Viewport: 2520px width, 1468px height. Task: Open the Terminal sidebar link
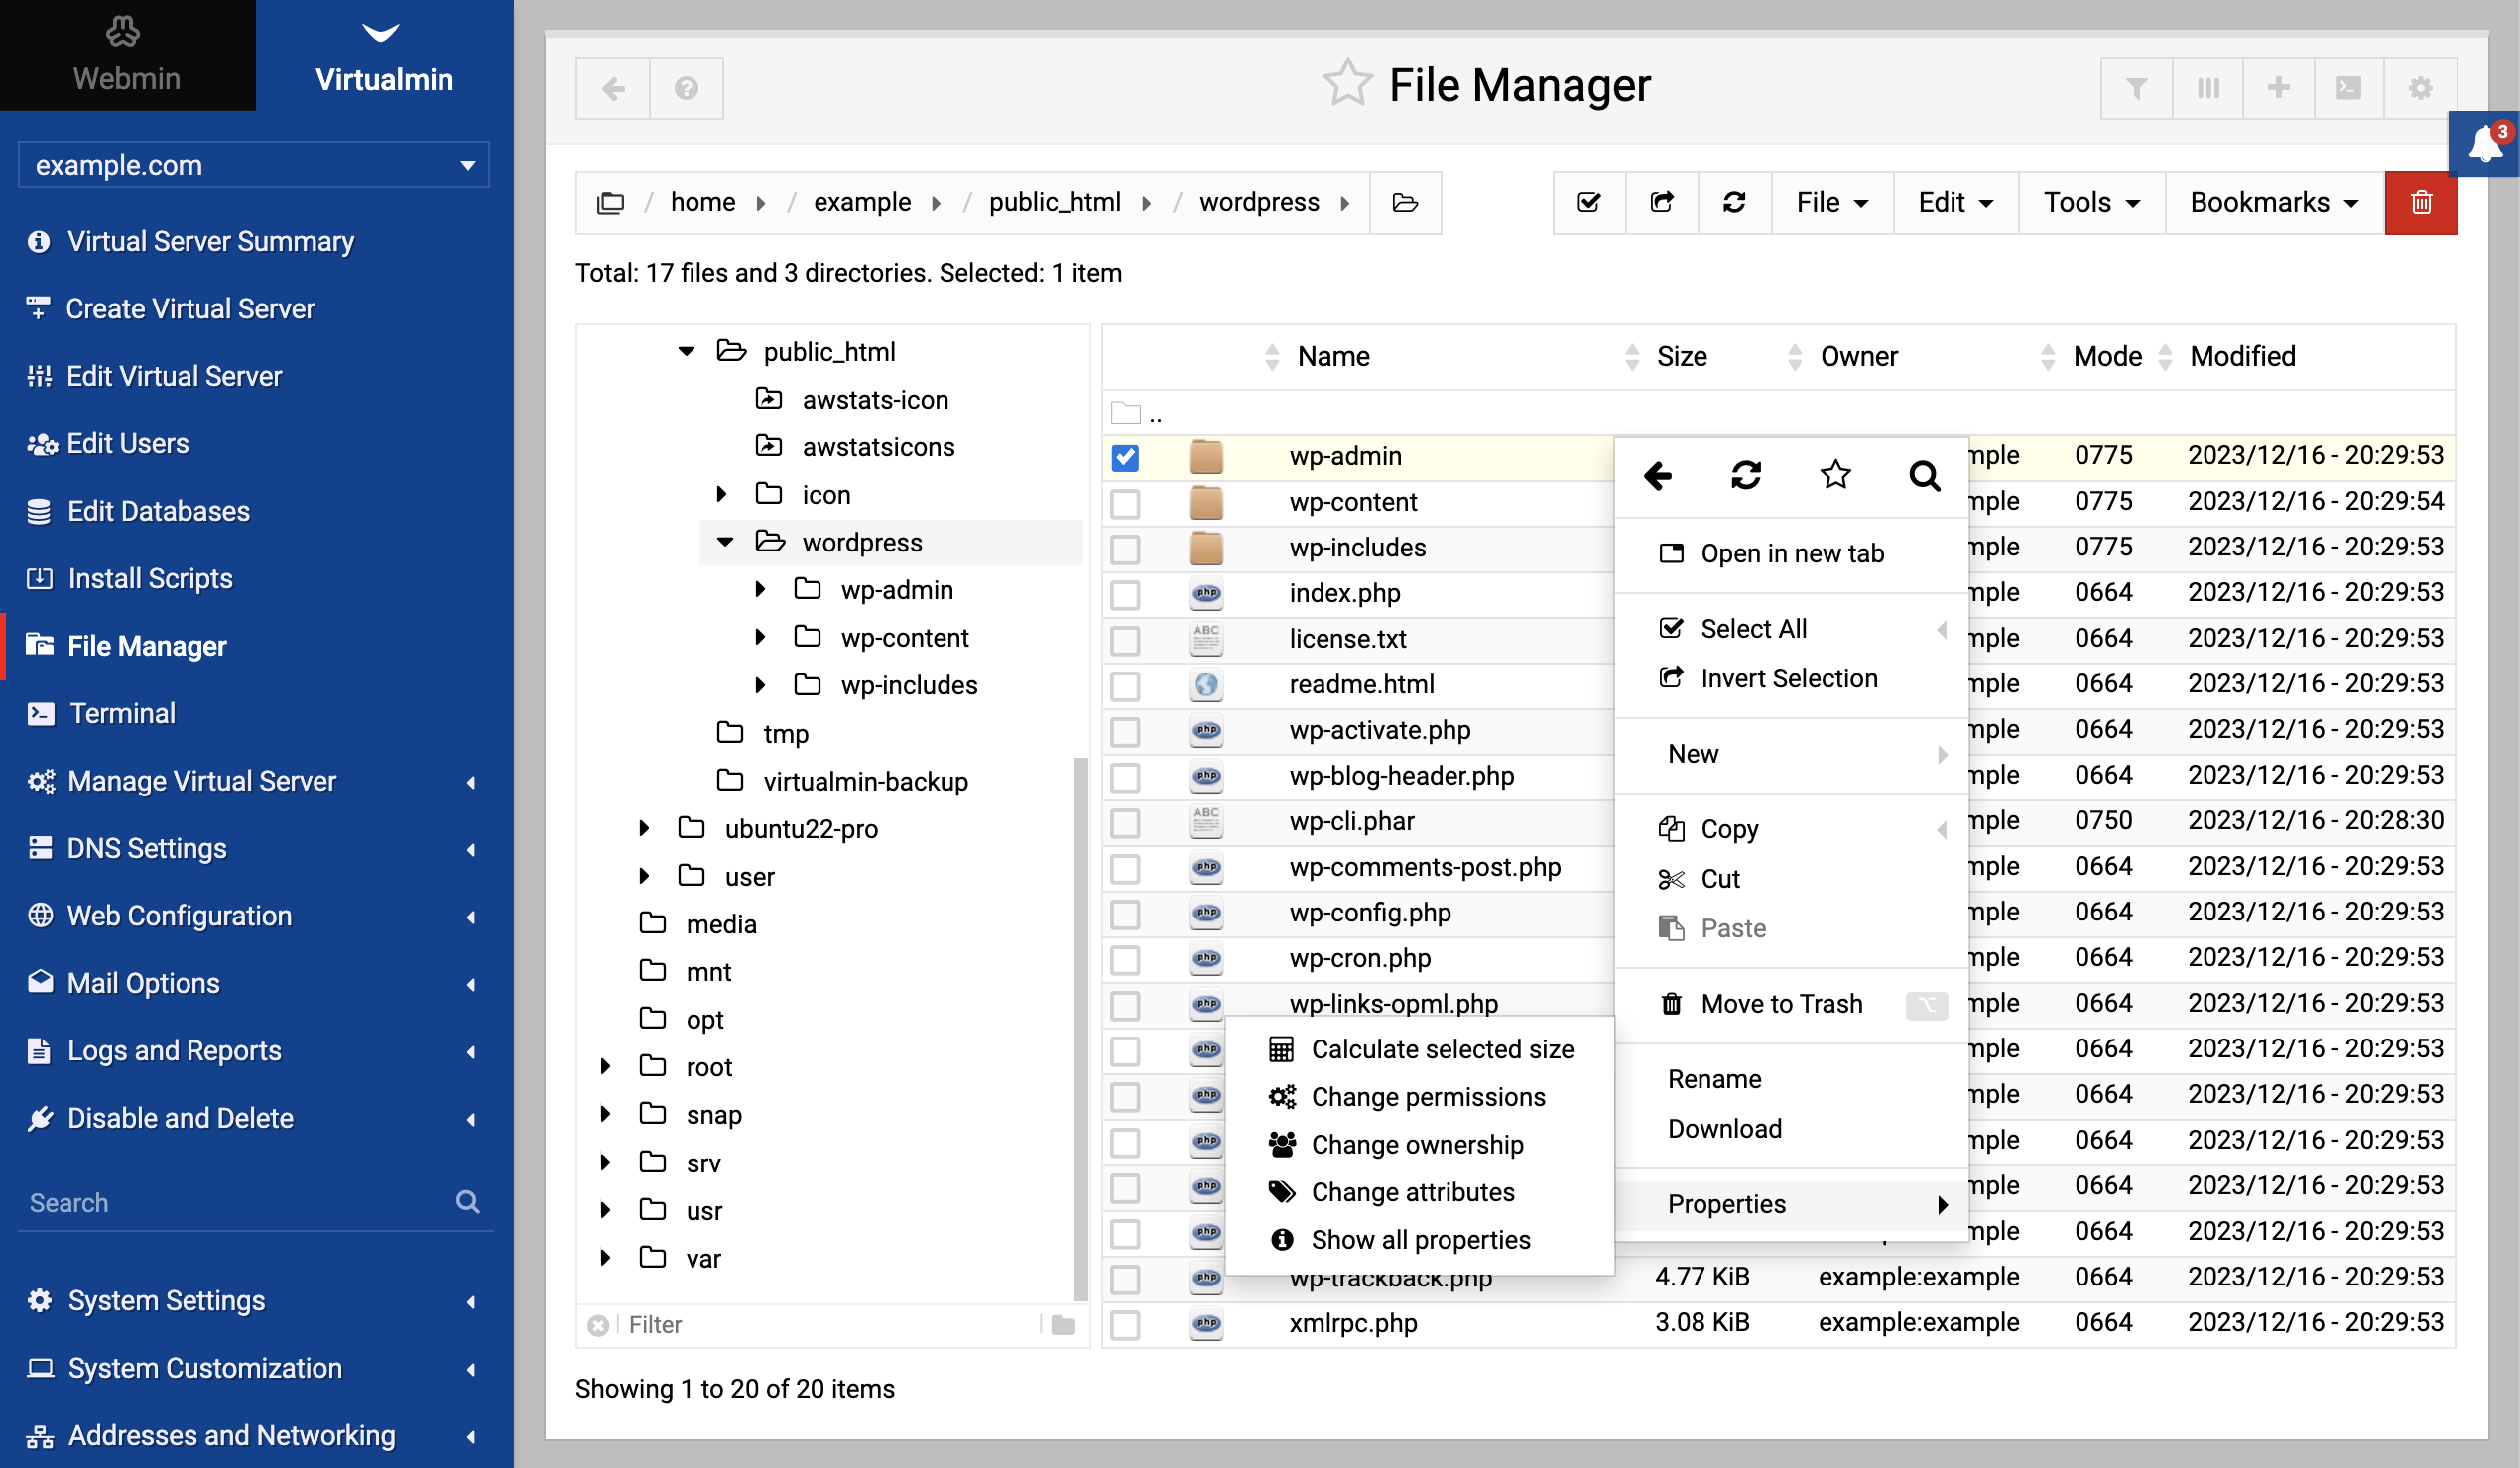(122, 713)
